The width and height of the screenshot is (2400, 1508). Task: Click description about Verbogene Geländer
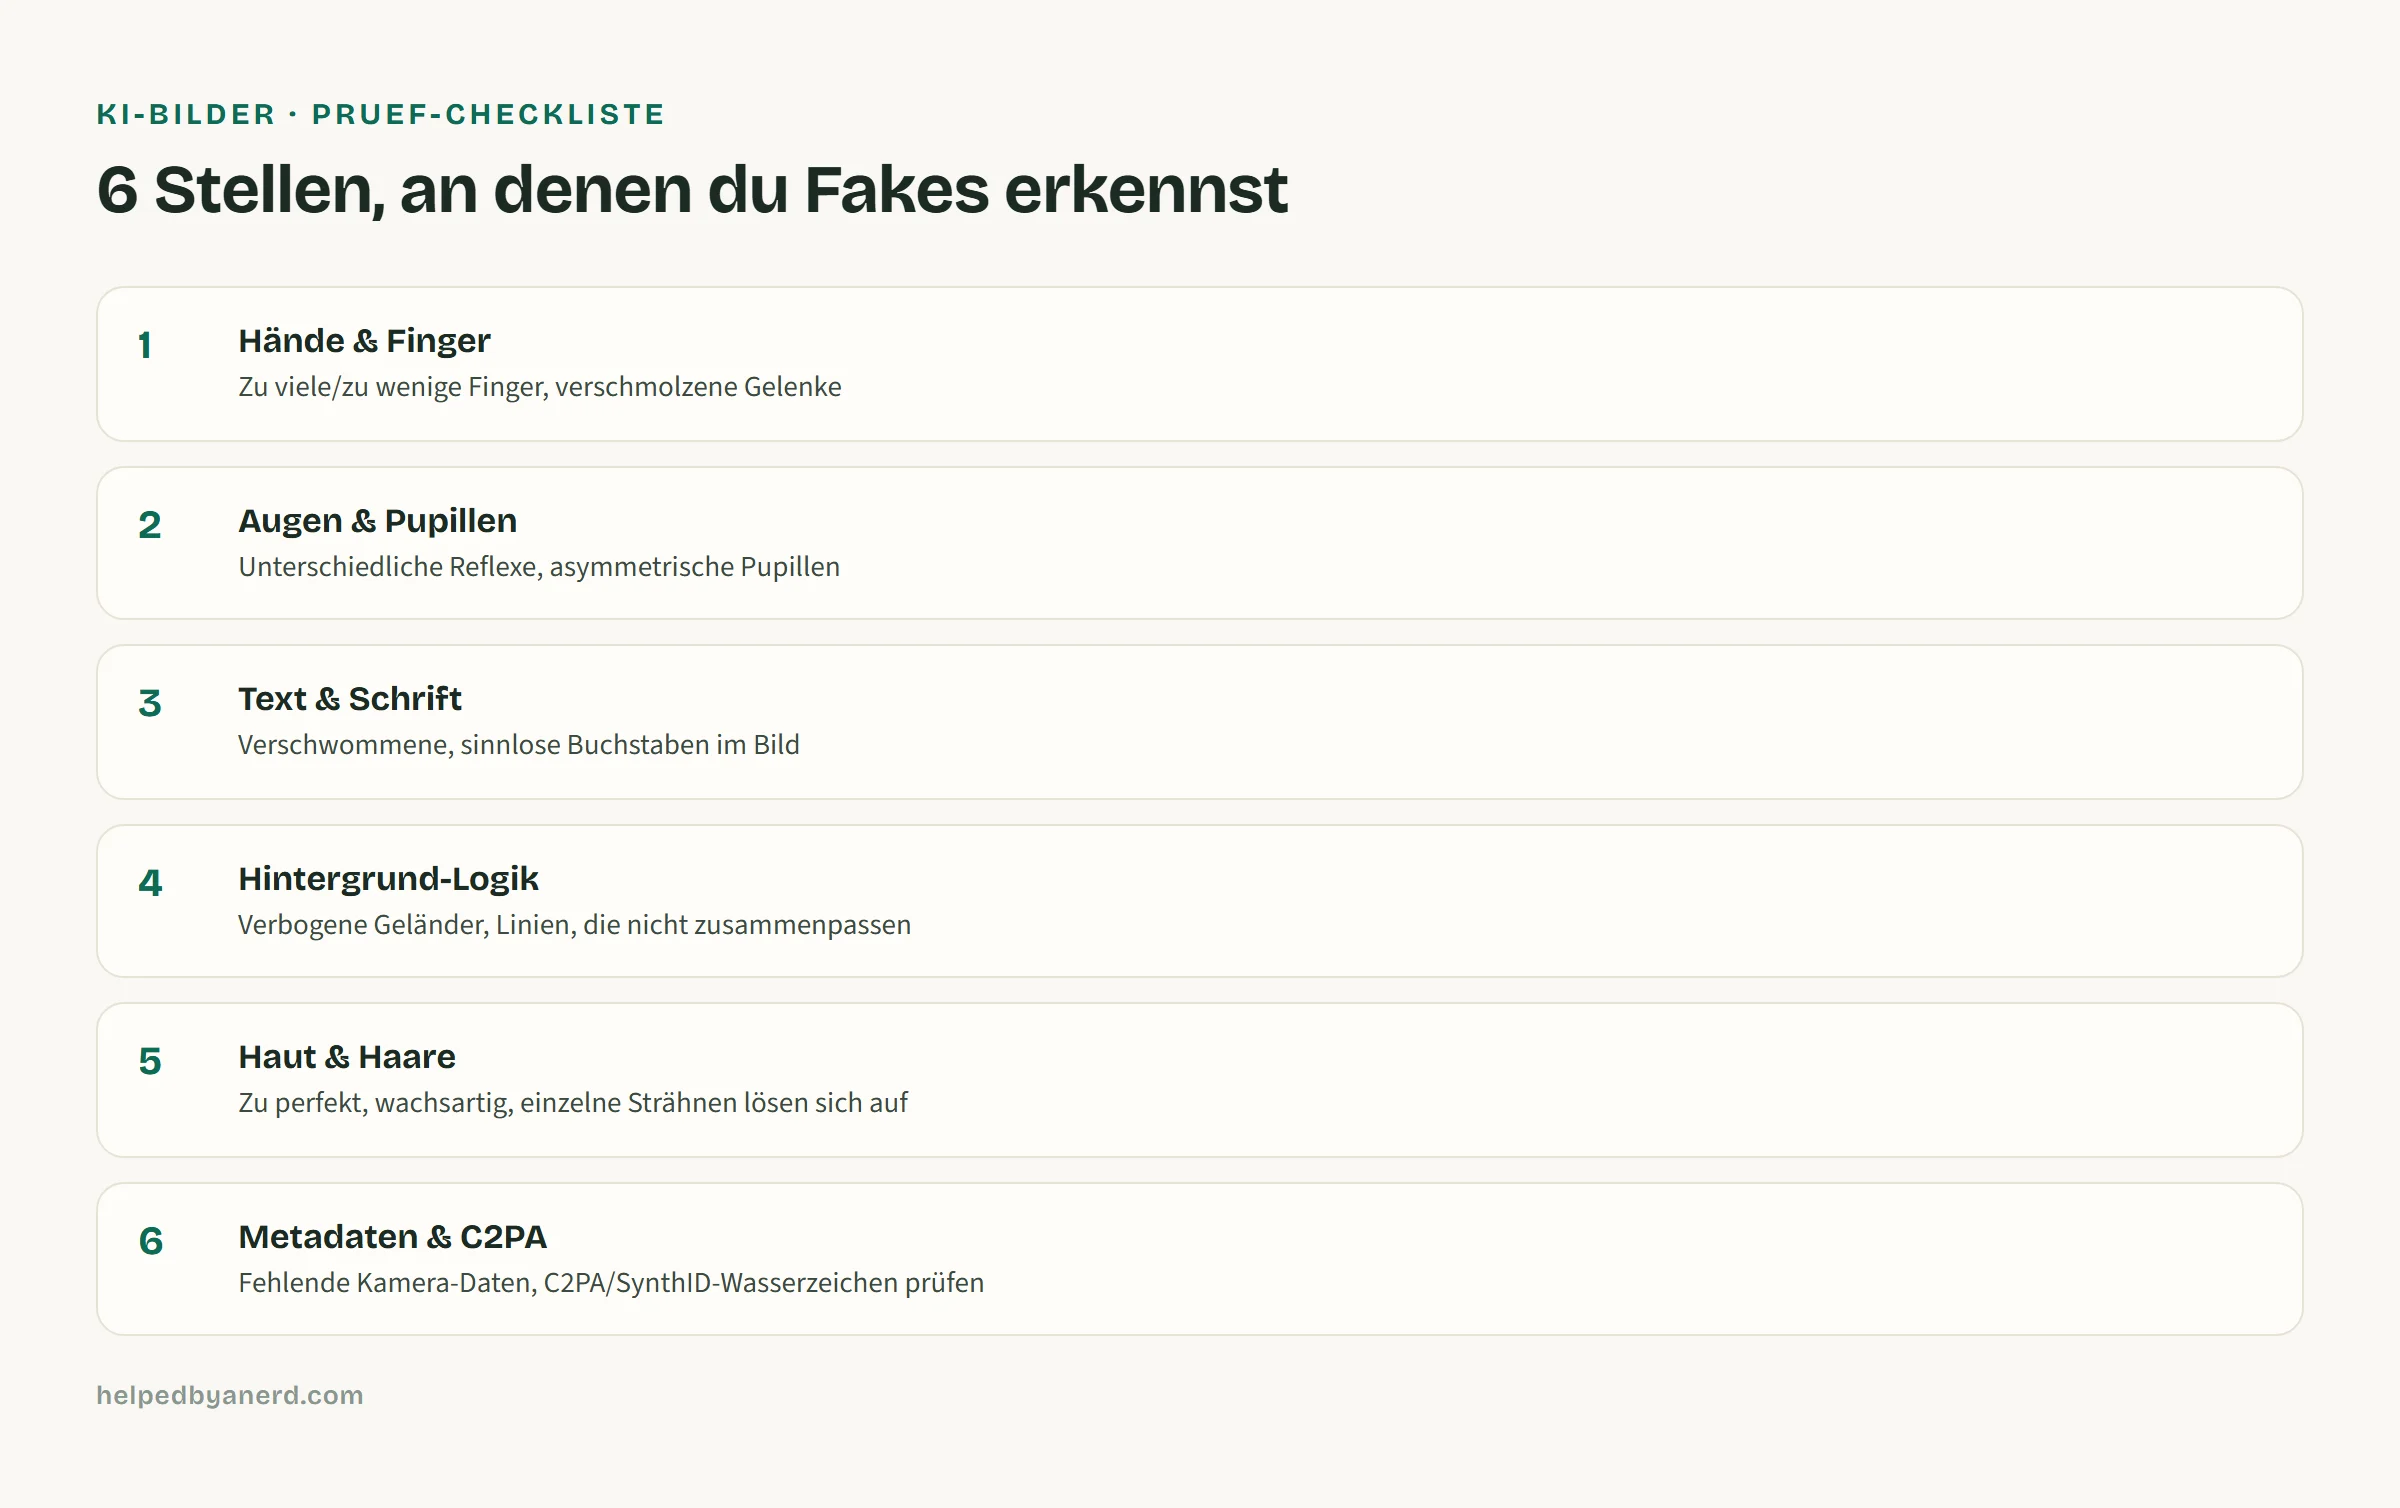click(574, 925)
